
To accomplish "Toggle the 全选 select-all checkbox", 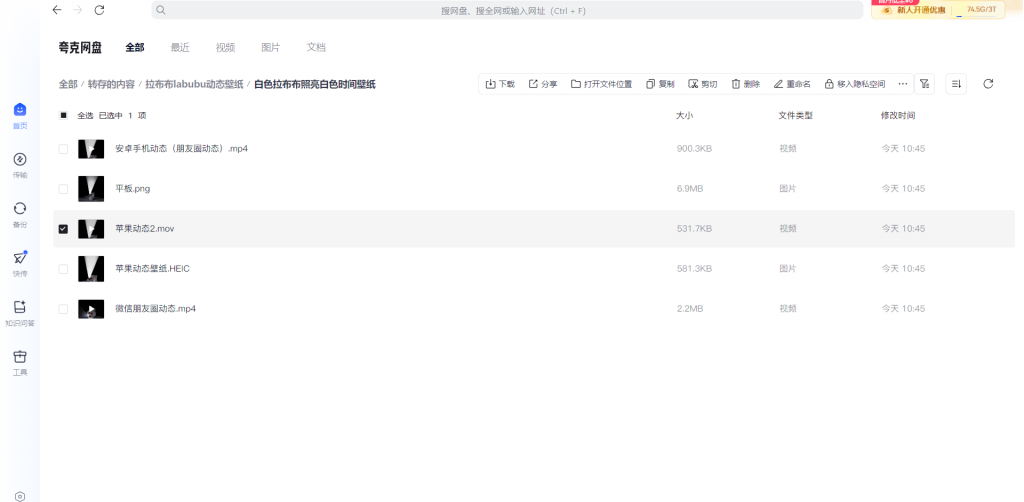I will pyautogui.click(x=63, y=116).
